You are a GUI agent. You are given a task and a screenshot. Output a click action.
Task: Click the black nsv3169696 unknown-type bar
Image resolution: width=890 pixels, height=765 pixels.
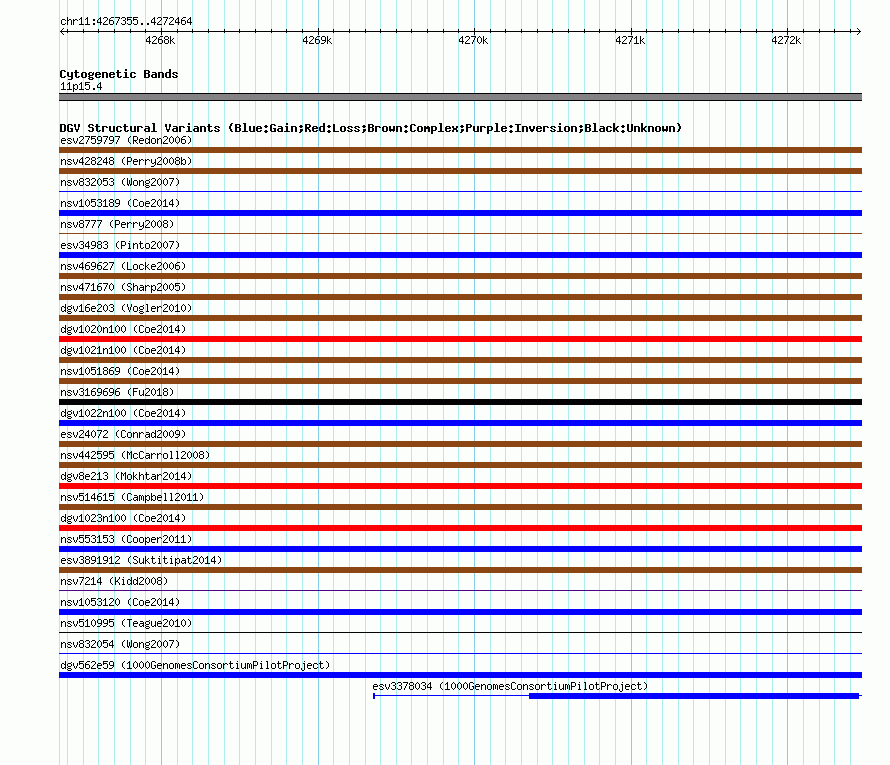click(x=460, y=402)
